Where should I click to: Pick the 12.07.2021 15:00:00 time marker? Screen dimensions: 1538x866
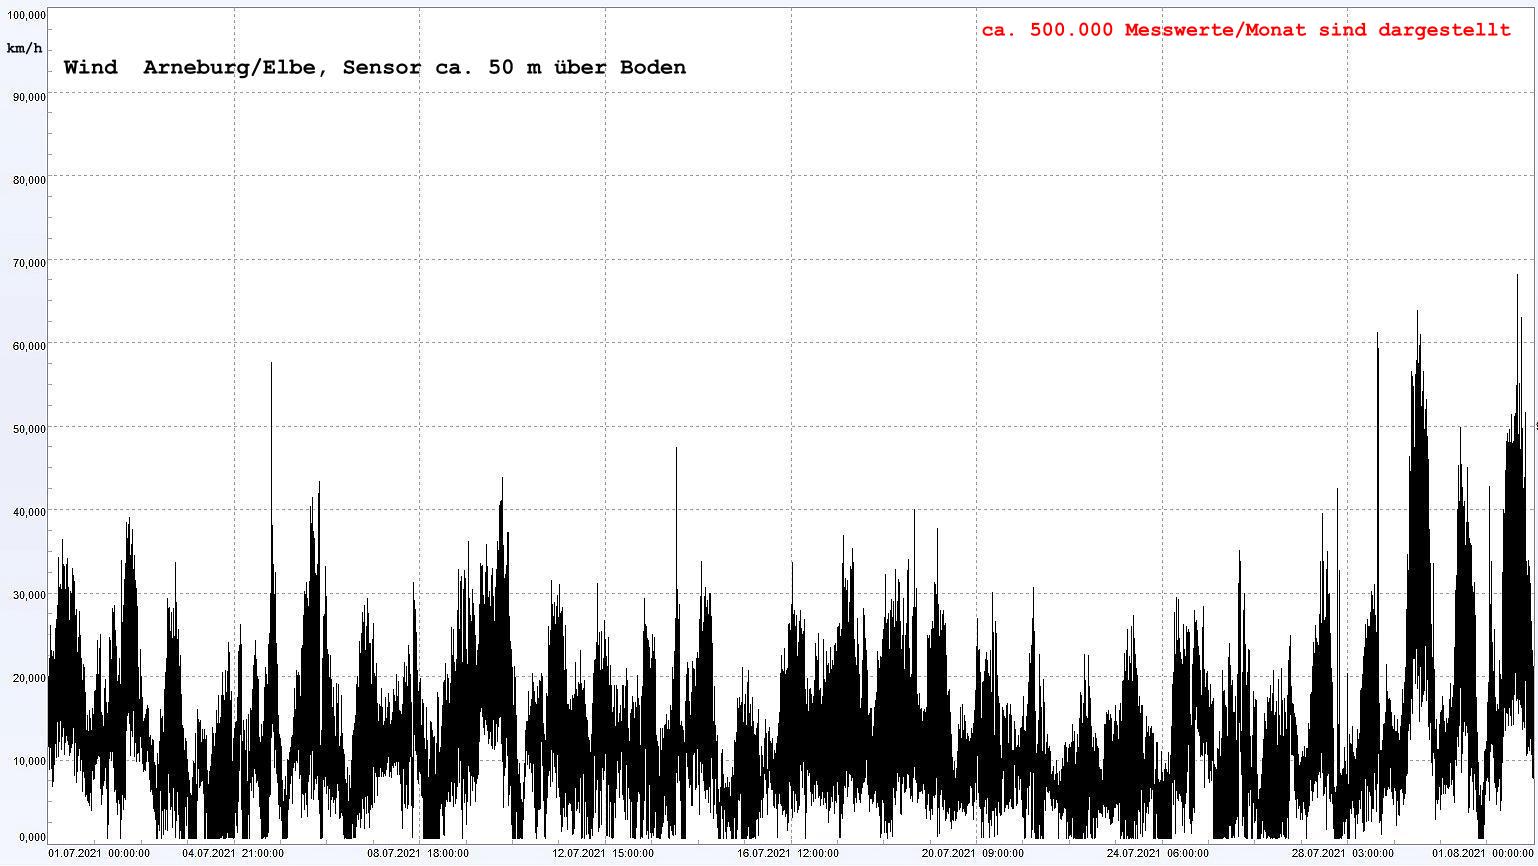point(603,853)
